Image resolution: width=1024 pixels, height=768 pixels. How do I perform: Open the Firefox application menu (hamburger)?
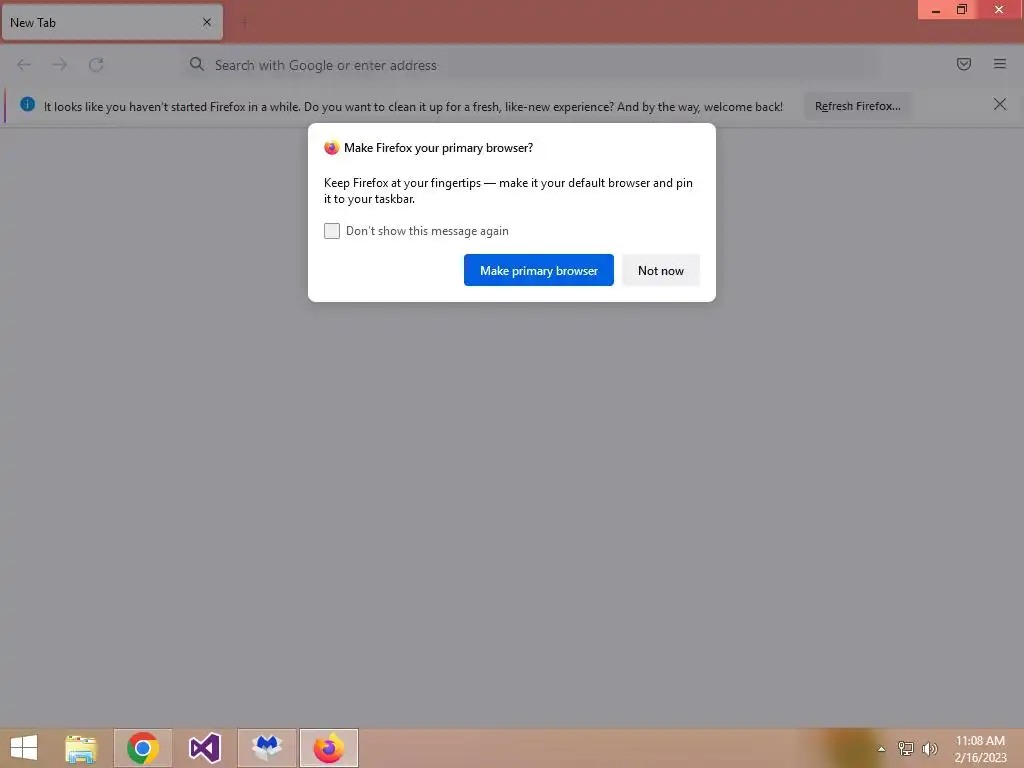point(999,64)
